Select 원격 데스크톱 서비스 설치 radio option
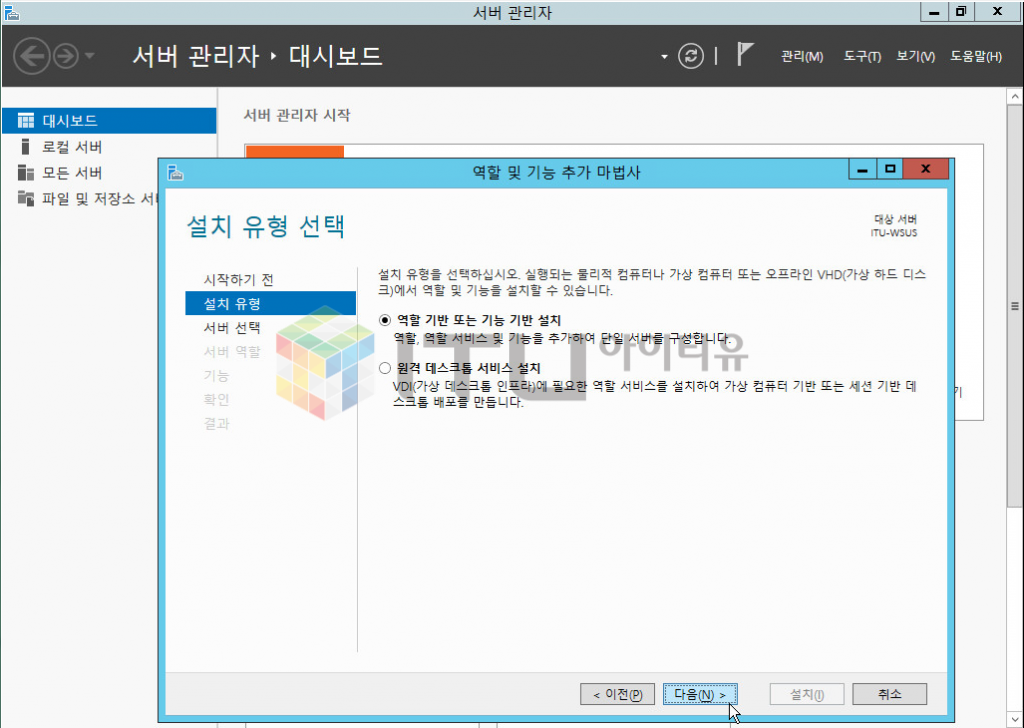 [x=386, y=369]
